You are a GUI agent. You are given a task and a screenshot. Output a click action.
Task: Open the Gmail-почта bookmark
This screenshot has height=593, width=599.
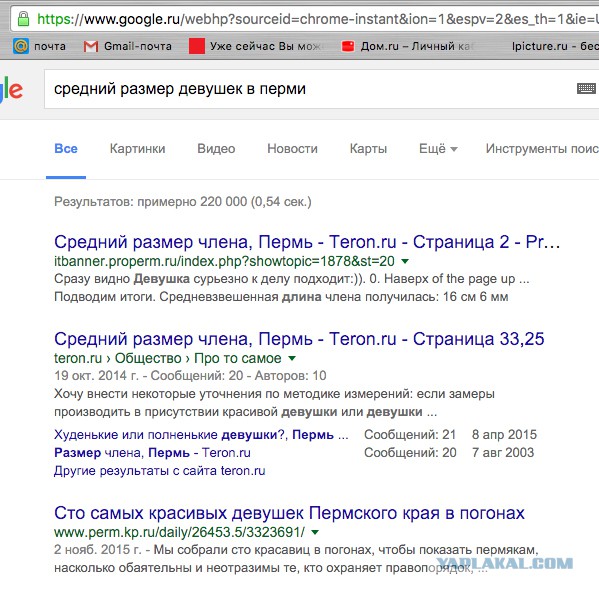[x=128, y=46]
